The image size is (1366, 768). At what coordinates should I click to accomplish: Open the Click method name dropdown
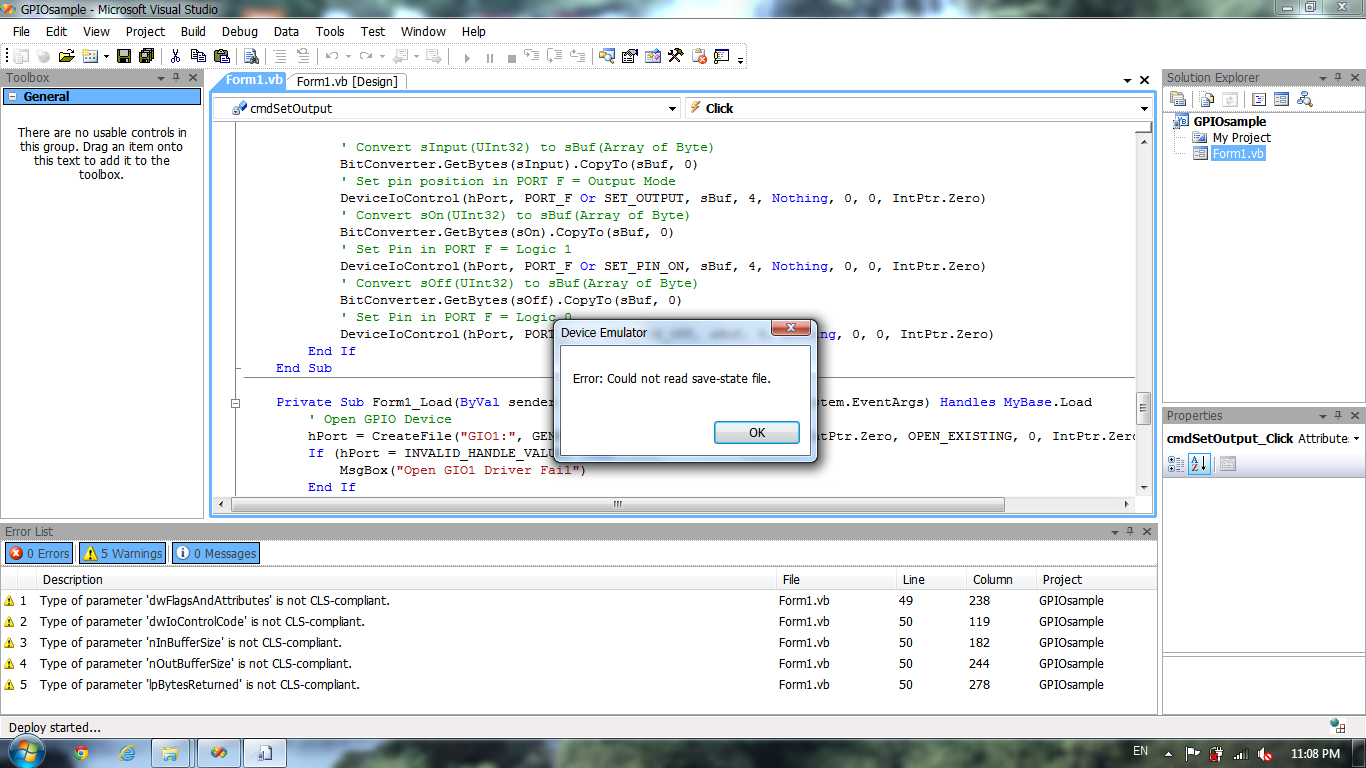tap(1144, 108)
